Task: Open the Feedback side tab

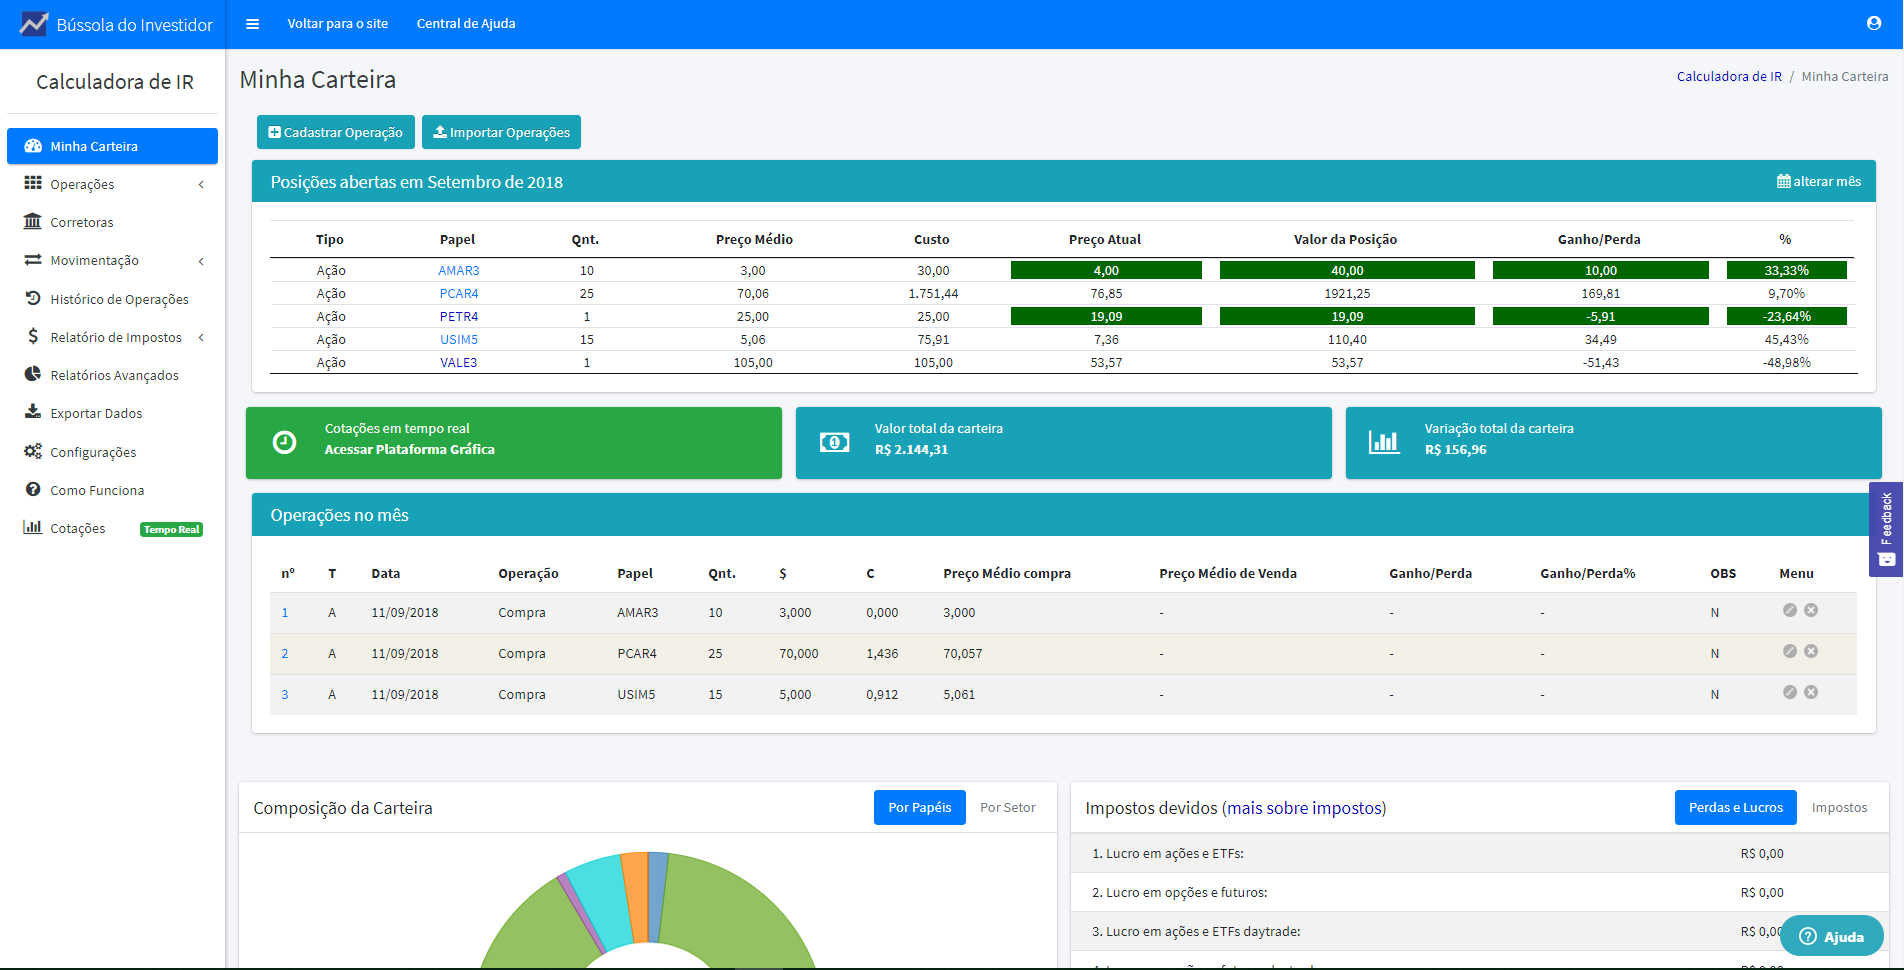Action: pos(1886,529)
